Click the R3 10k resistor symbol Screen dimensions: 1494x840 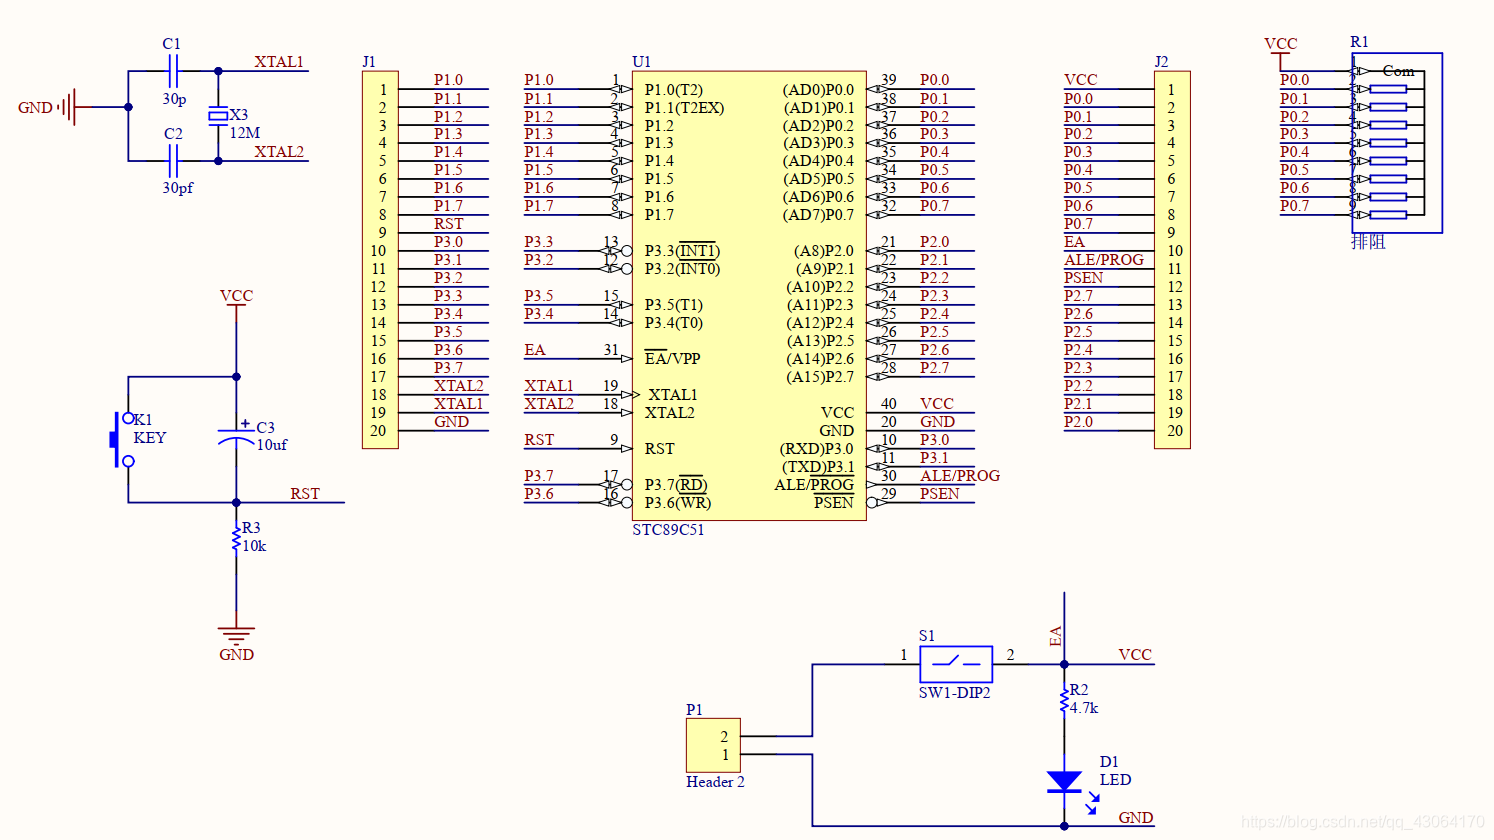(x=236, y=540)
